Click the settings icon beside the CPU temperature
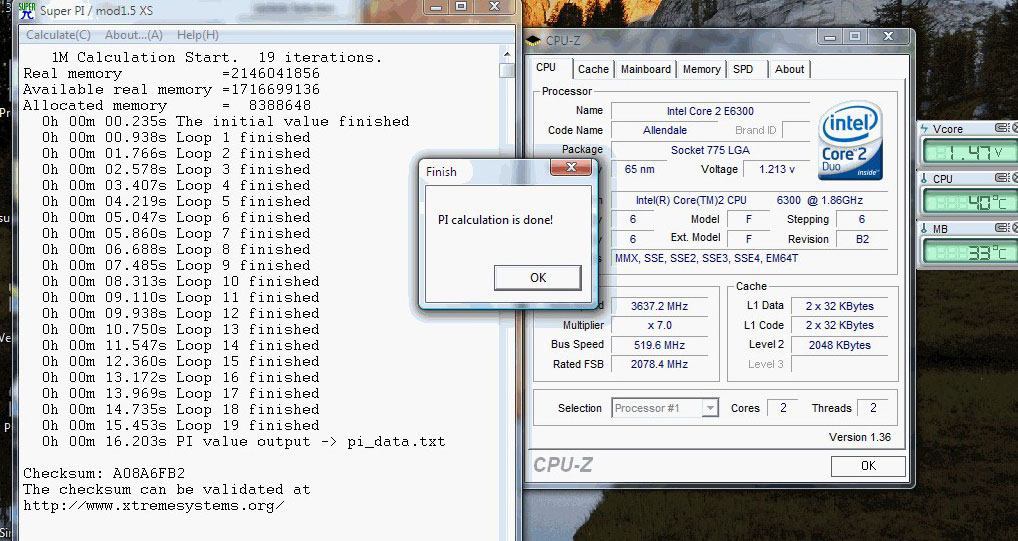 tap(1002, 178)
